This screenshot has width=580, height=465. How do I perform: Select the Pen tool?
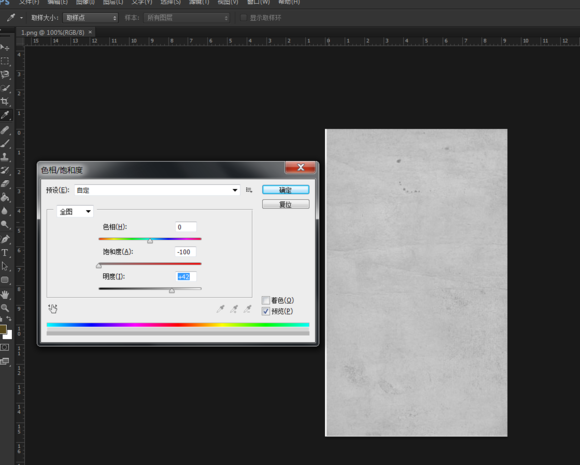click(x=5, y=239)
